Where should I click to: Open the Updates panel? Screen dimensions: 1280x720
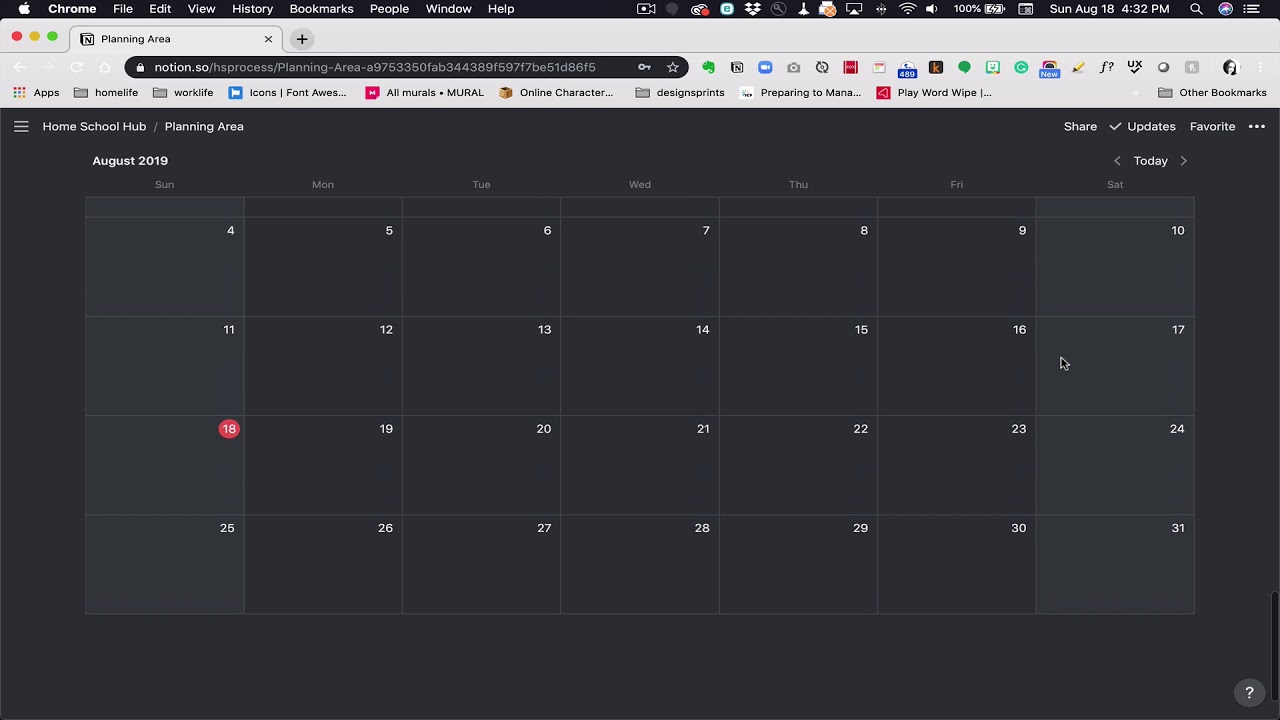click(1142, 127)
